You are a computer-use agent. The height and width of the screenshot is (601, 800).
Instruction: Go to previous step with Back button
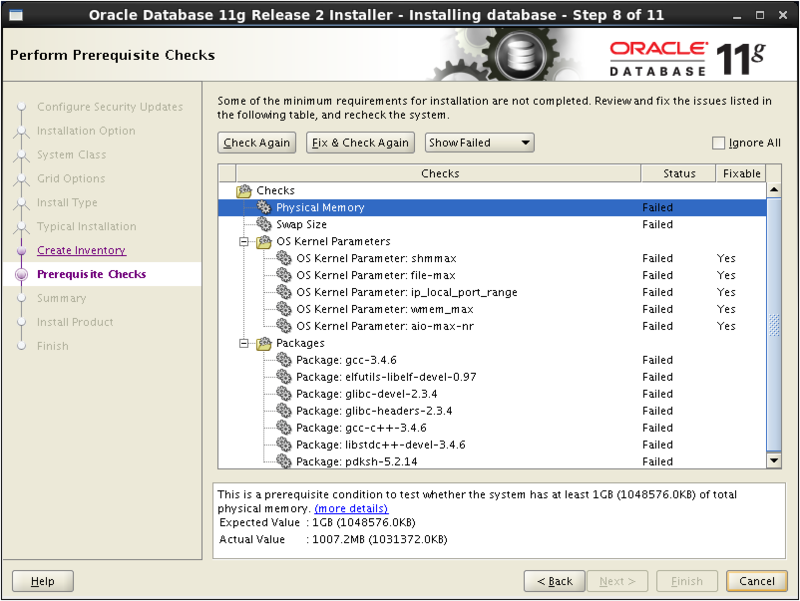(x=555, y=581)
